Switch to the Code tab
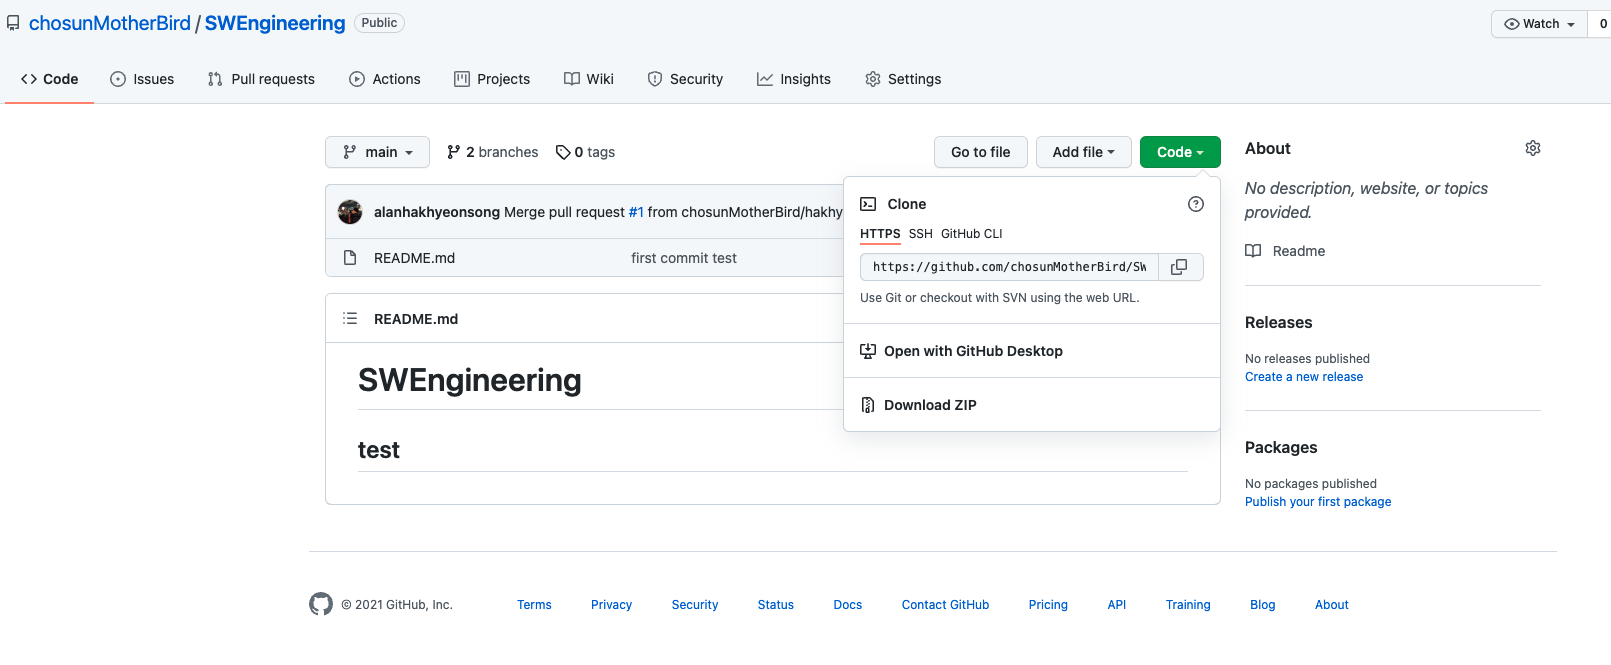This screenshot has width=1611, height=665. tap(49, 79)
